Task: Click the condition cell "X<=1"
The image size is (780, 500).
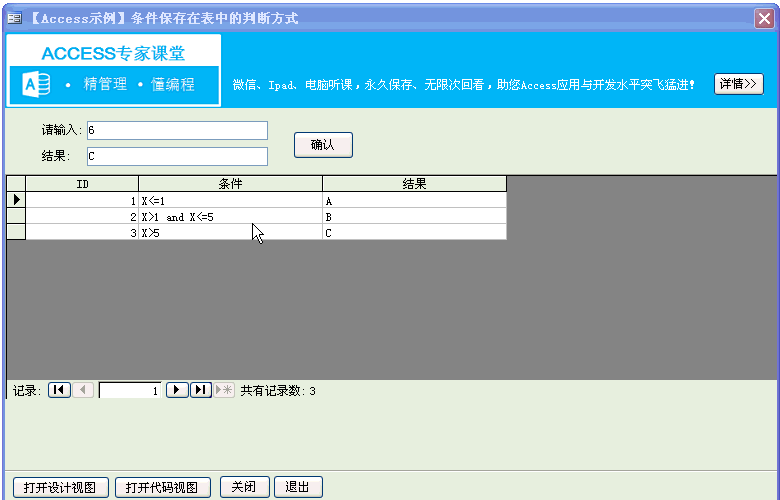Action: coord(230,200)
